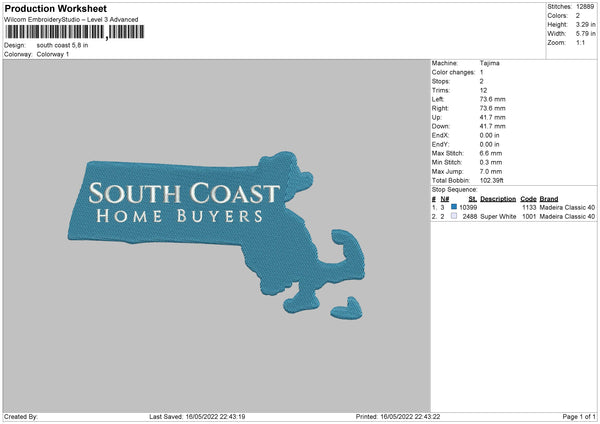Click the Machine Tajima entry
This screenshot has height=424, width=600.
click(466, 63)
